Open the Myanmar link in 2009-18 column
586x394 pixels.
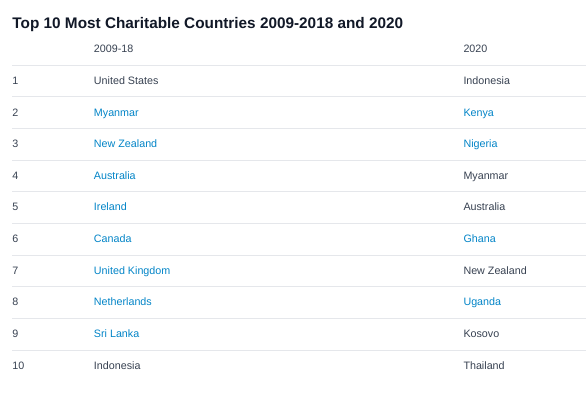[x=116, y=113]
